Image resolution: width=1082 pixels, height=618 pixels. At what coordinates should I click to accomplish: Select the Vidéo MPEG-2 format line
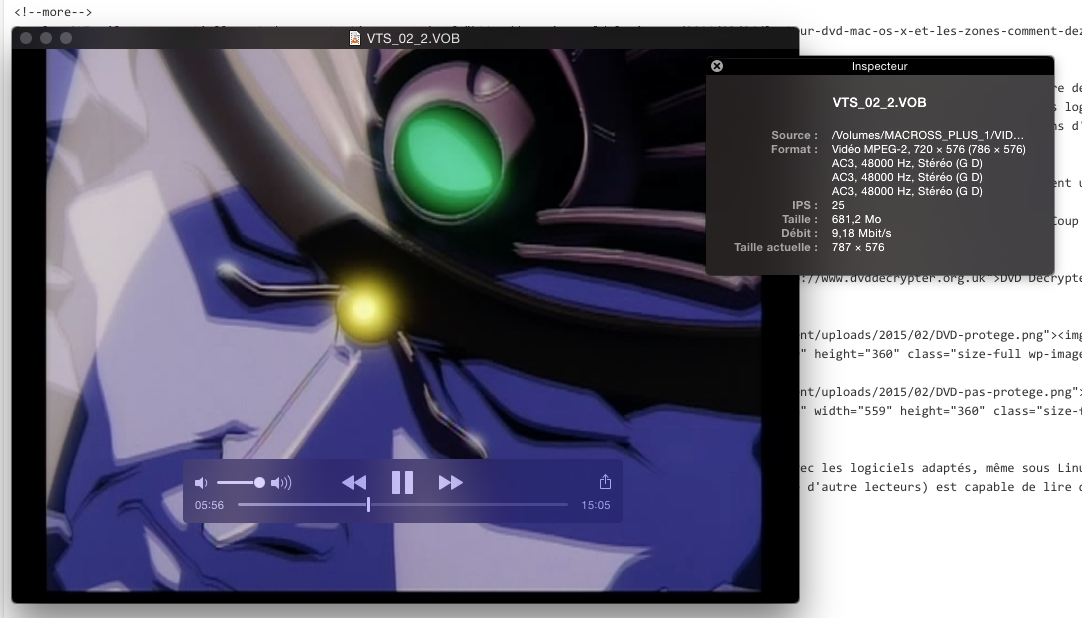click(928, 149)
